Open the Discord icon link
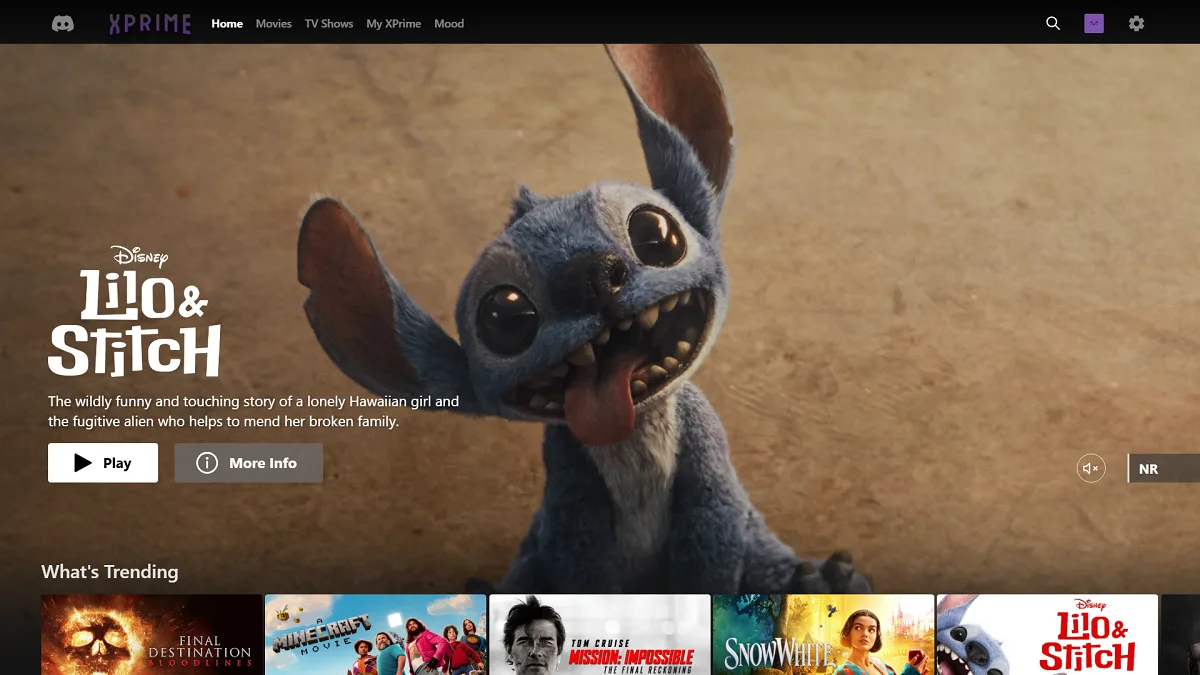This screenshot has height=675, width=1200. coord(63,23)
